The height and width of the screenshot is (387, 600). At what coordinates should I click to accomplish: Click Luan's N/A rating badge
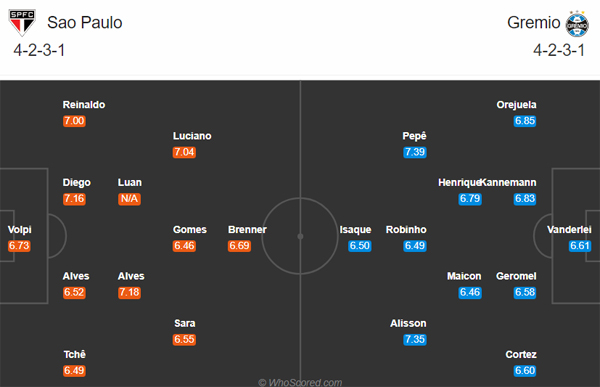point(129,199)
